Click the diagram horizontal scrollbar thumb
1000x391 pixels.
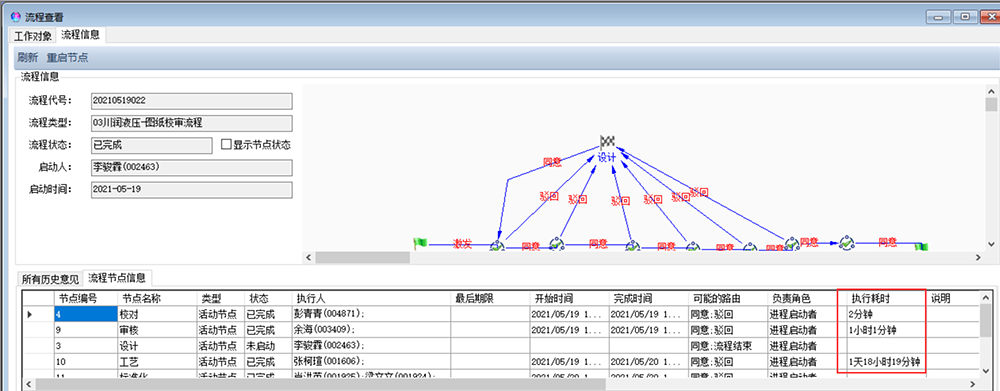(362, 257)
